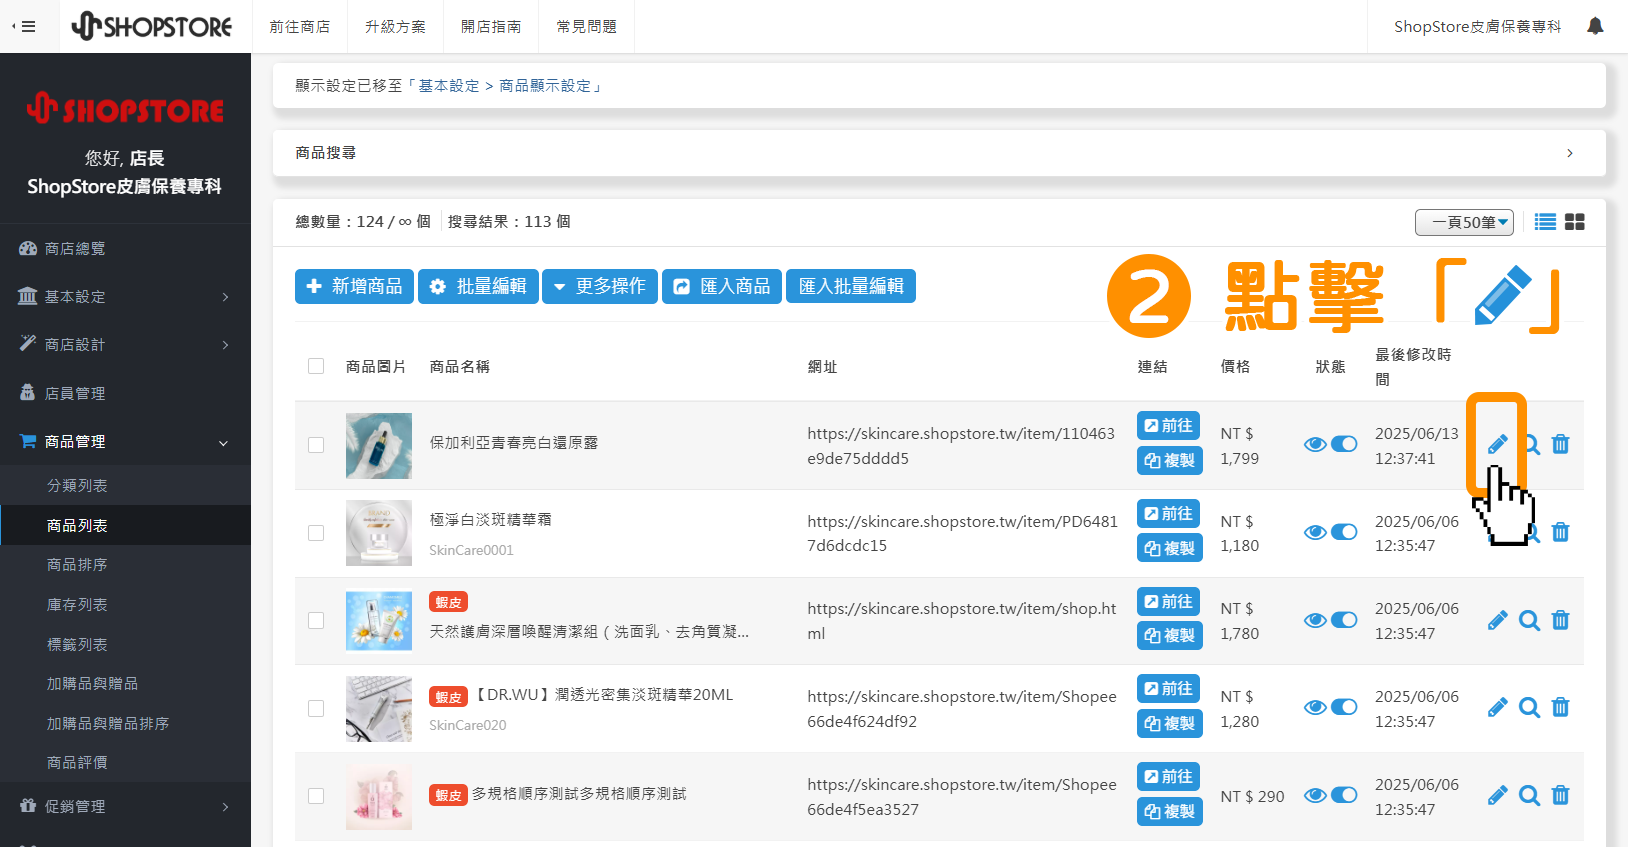Click the 匯入批量編輯 button
The width and height of the screenshot is (1628, 847).
[x=851, y=286]
